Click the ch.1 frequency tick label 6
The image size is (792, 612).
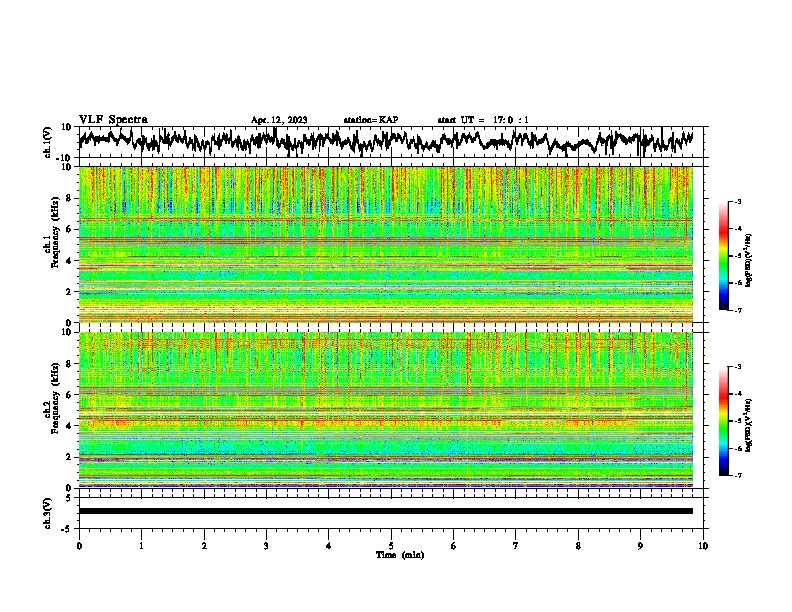70,229
